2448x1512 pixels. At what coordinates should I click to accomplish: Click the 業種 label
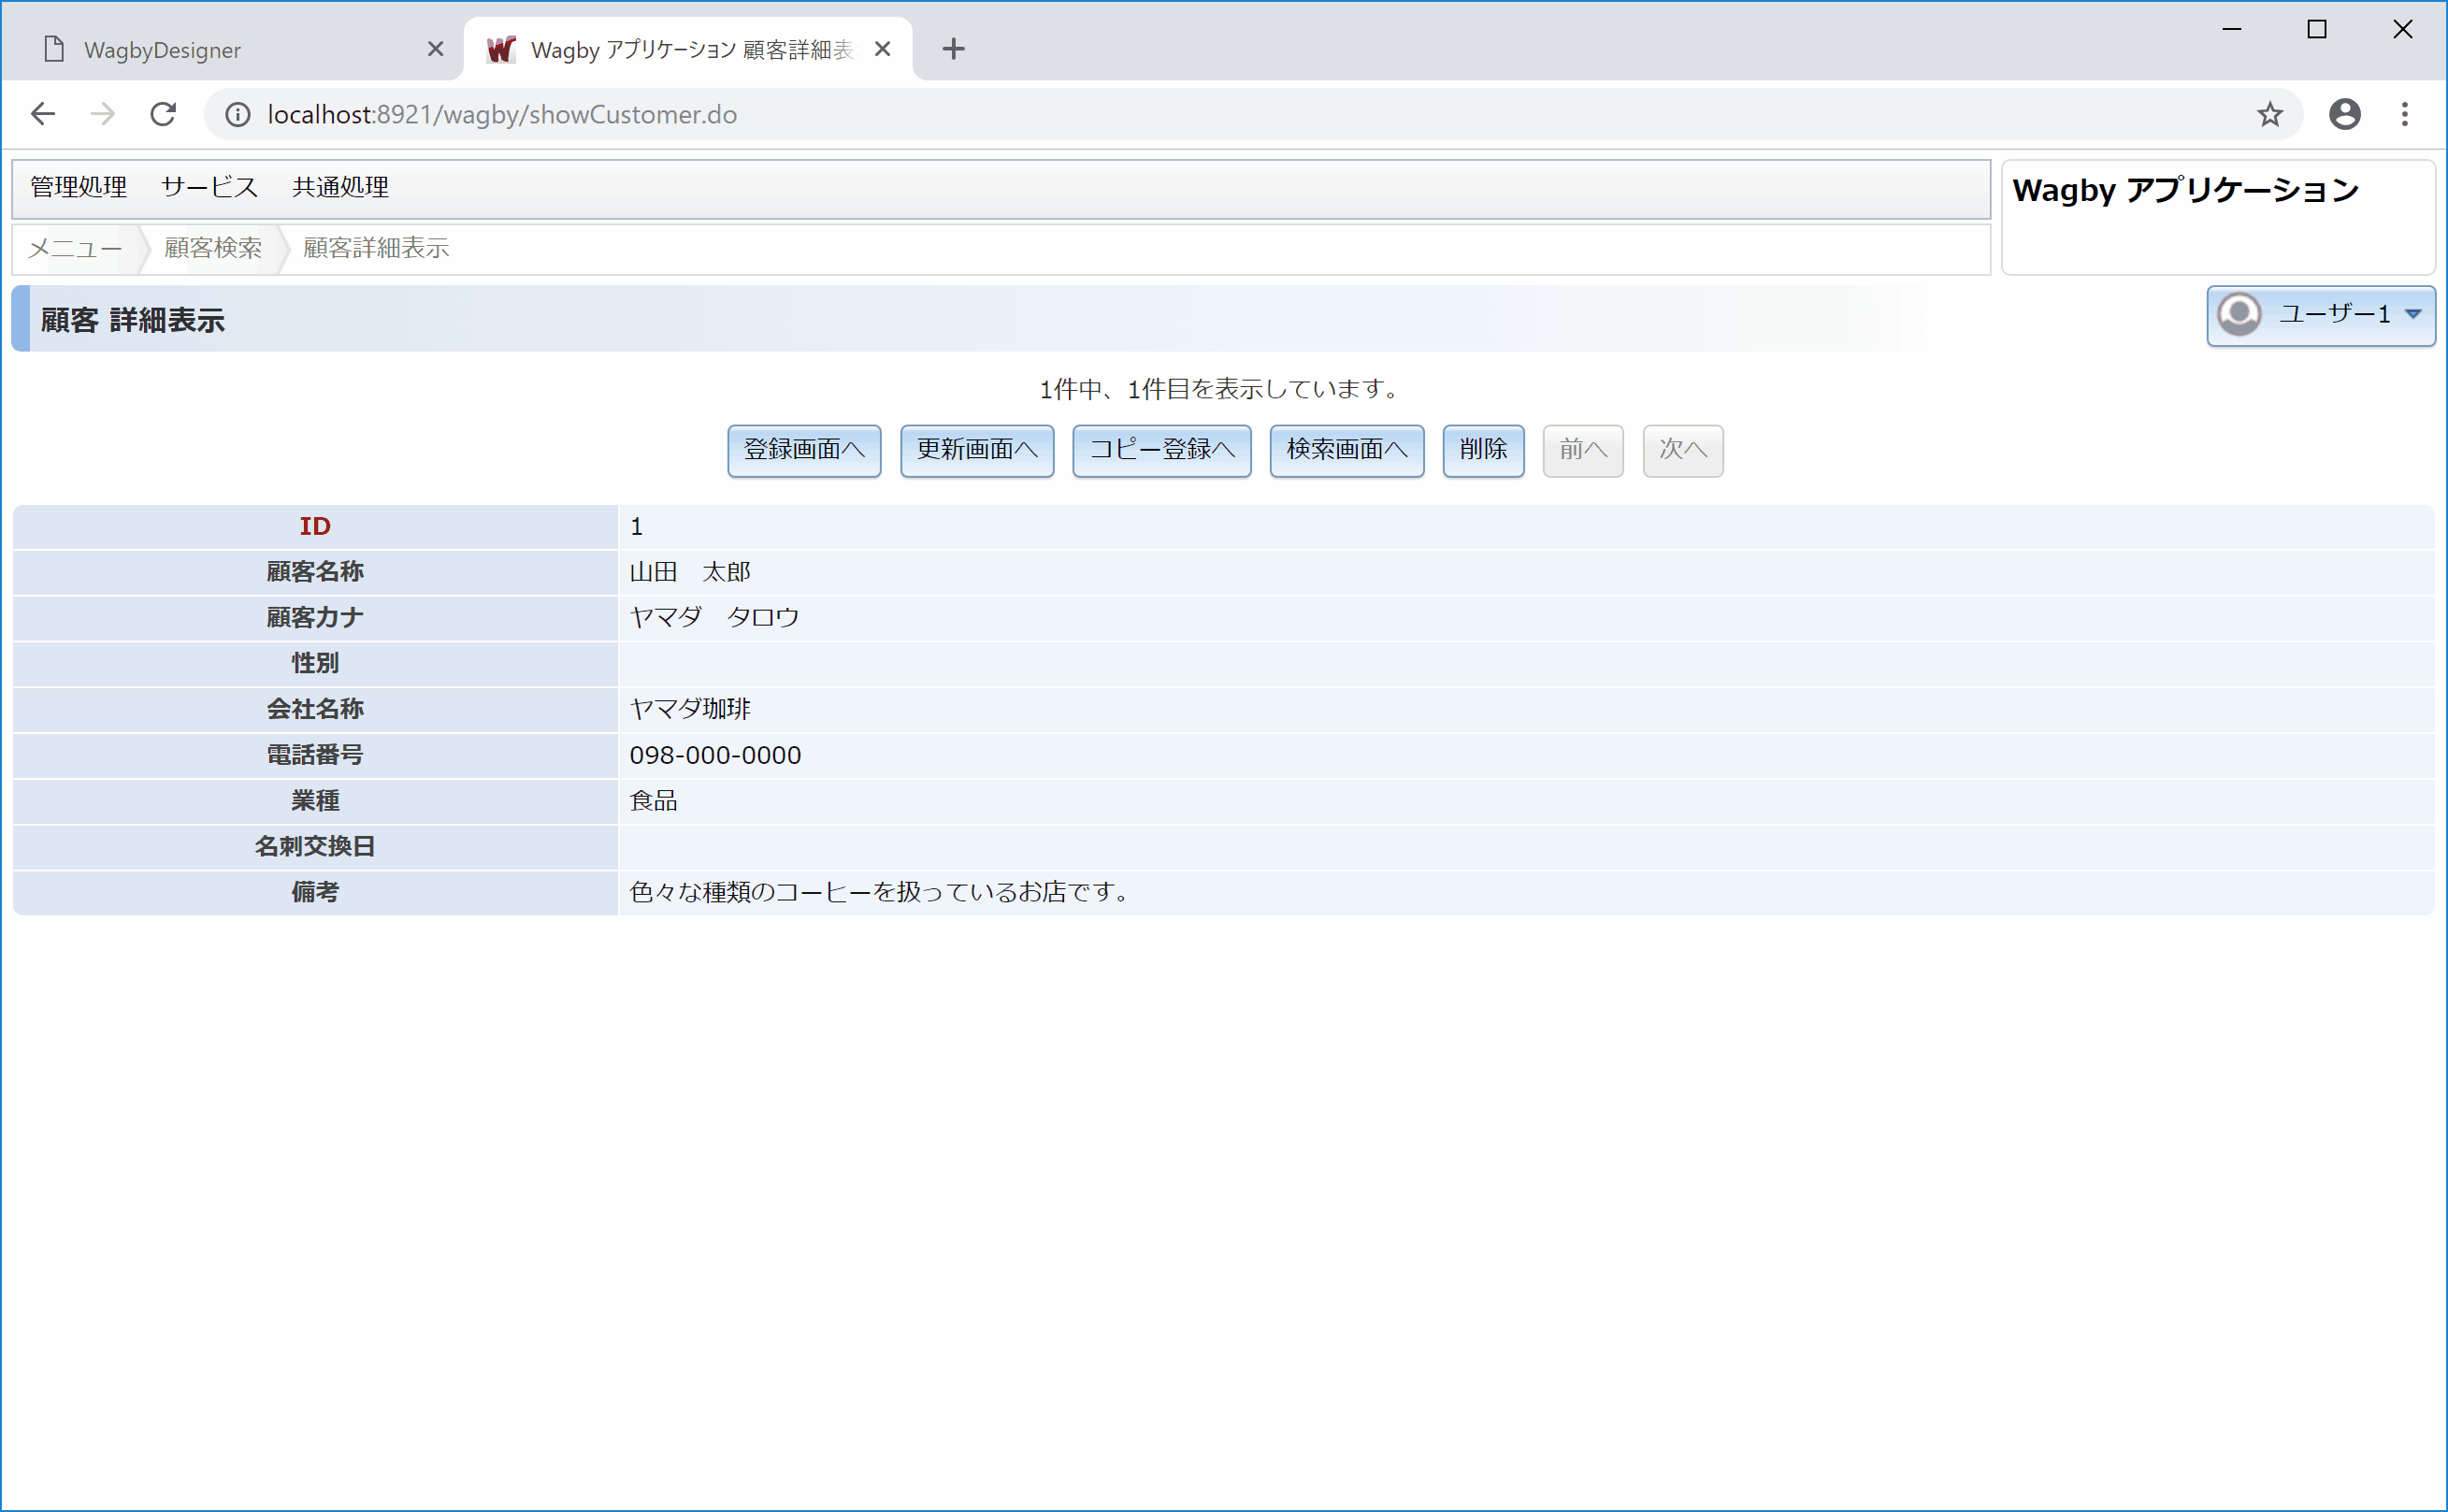315,801
